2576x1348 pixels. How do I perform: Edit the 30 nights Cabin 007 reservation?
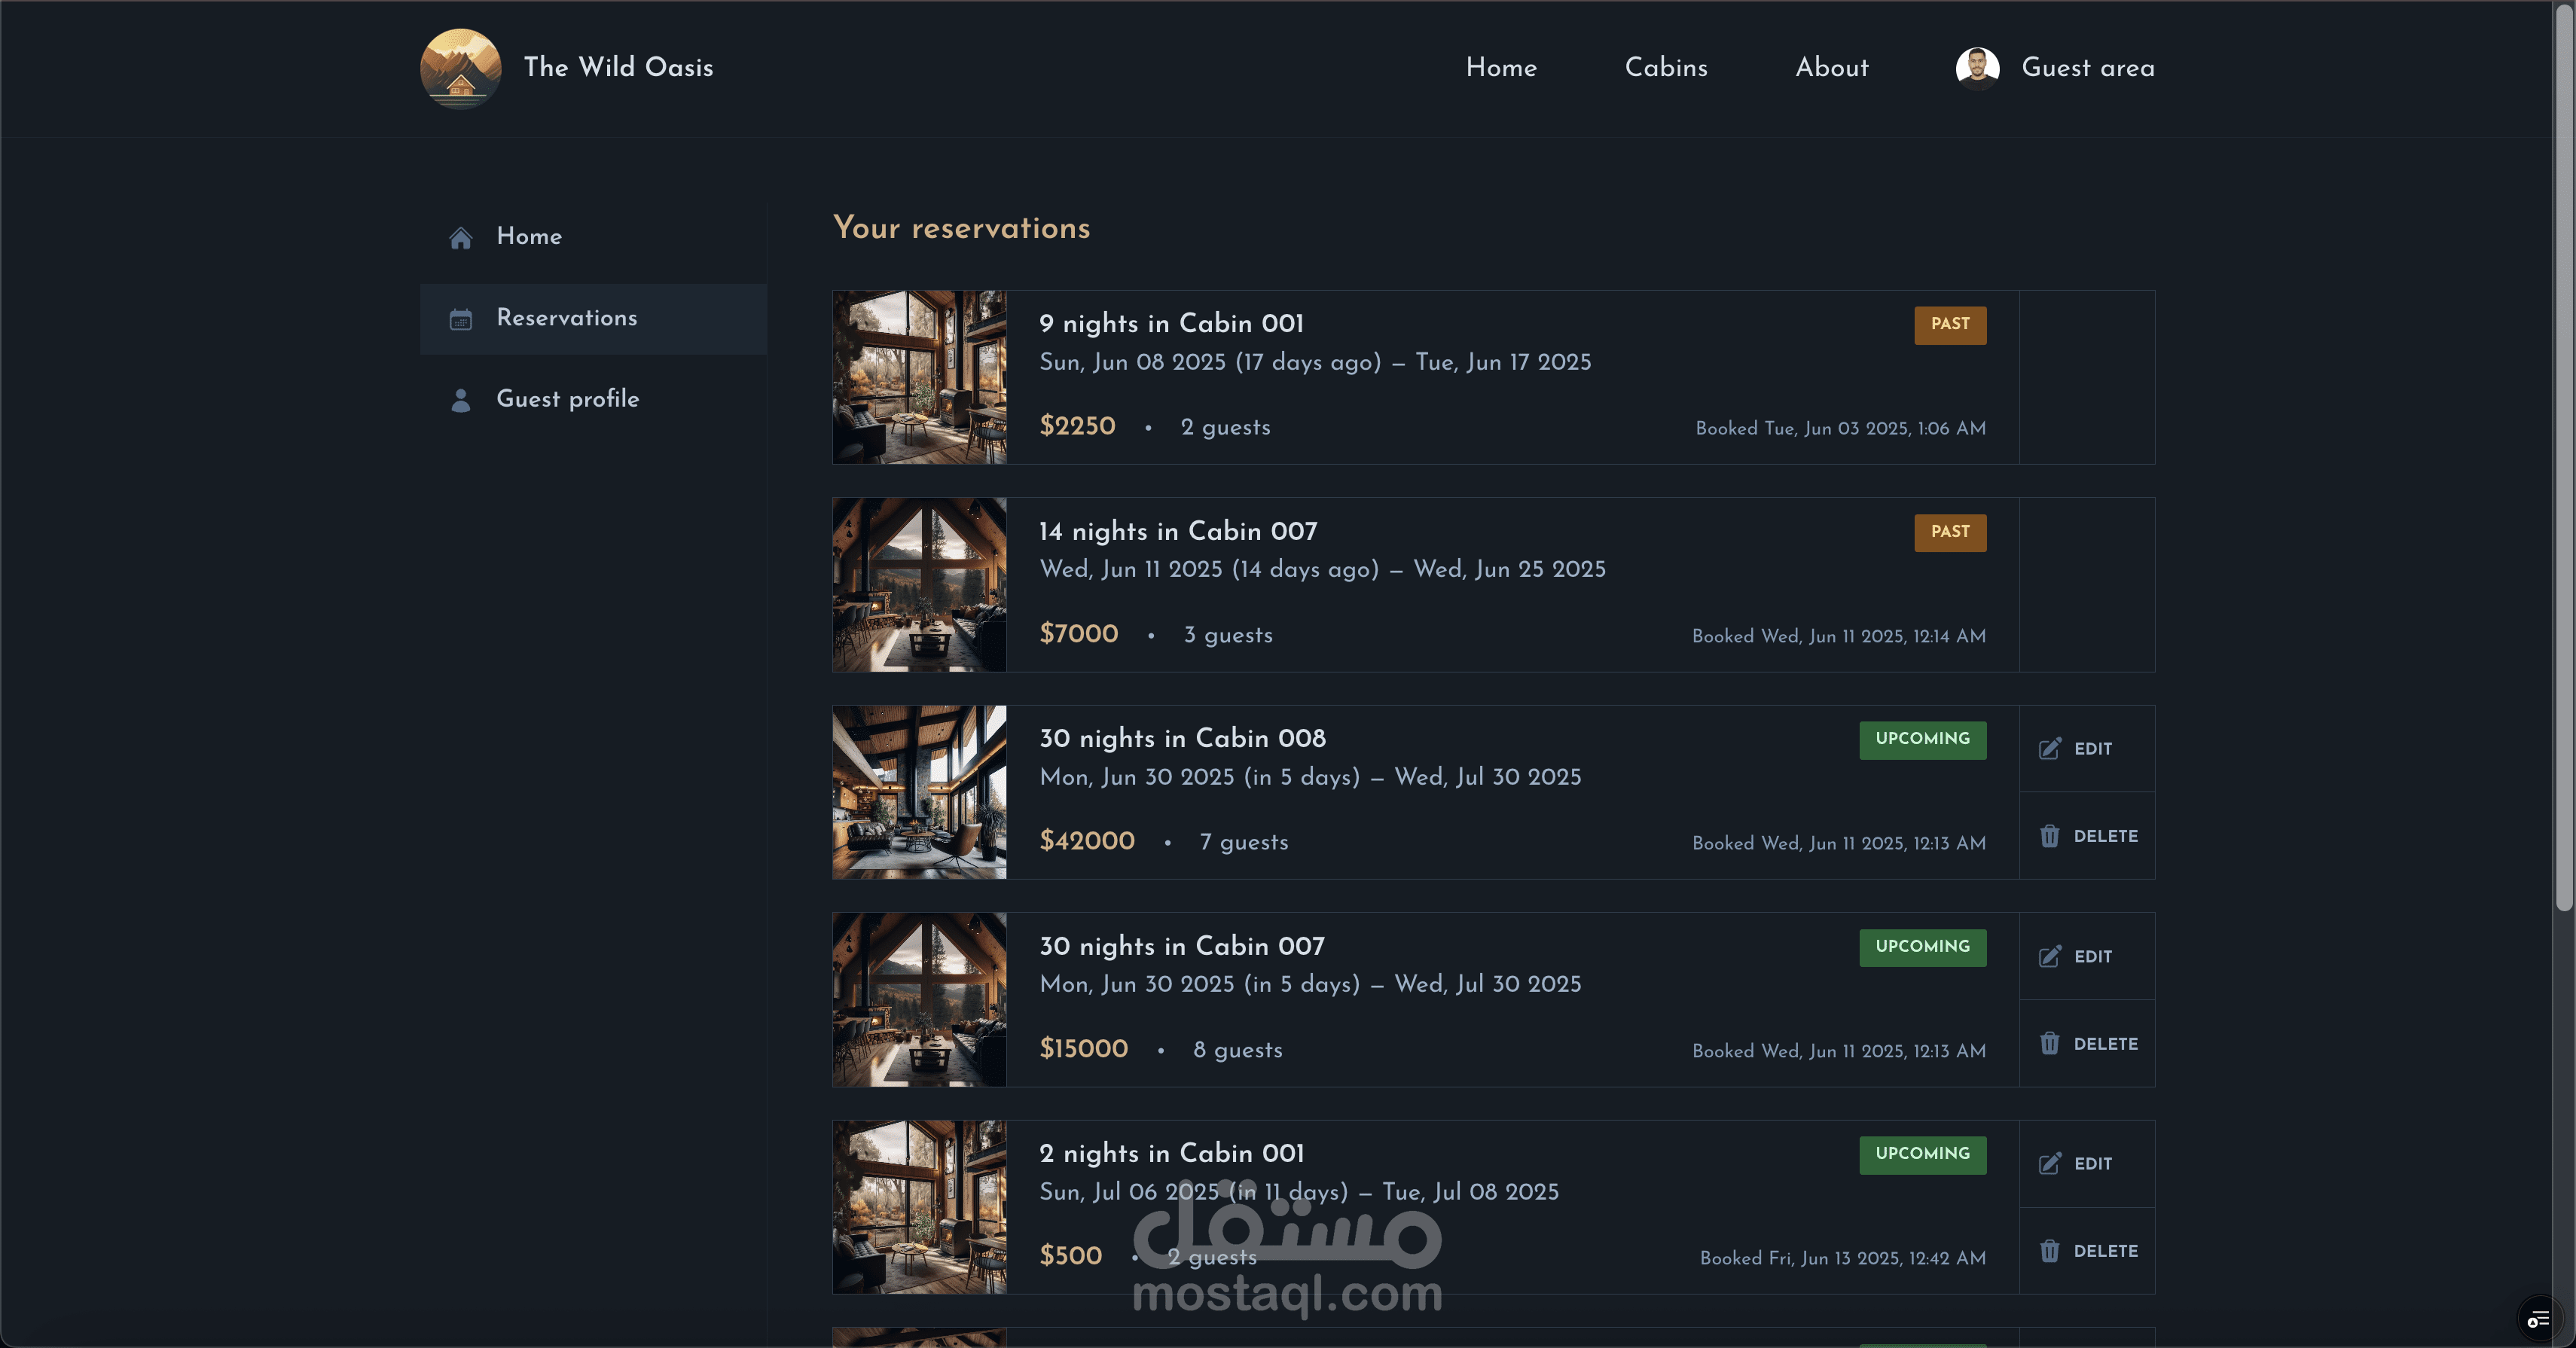pyautogui.click(x=2087, y=956)
